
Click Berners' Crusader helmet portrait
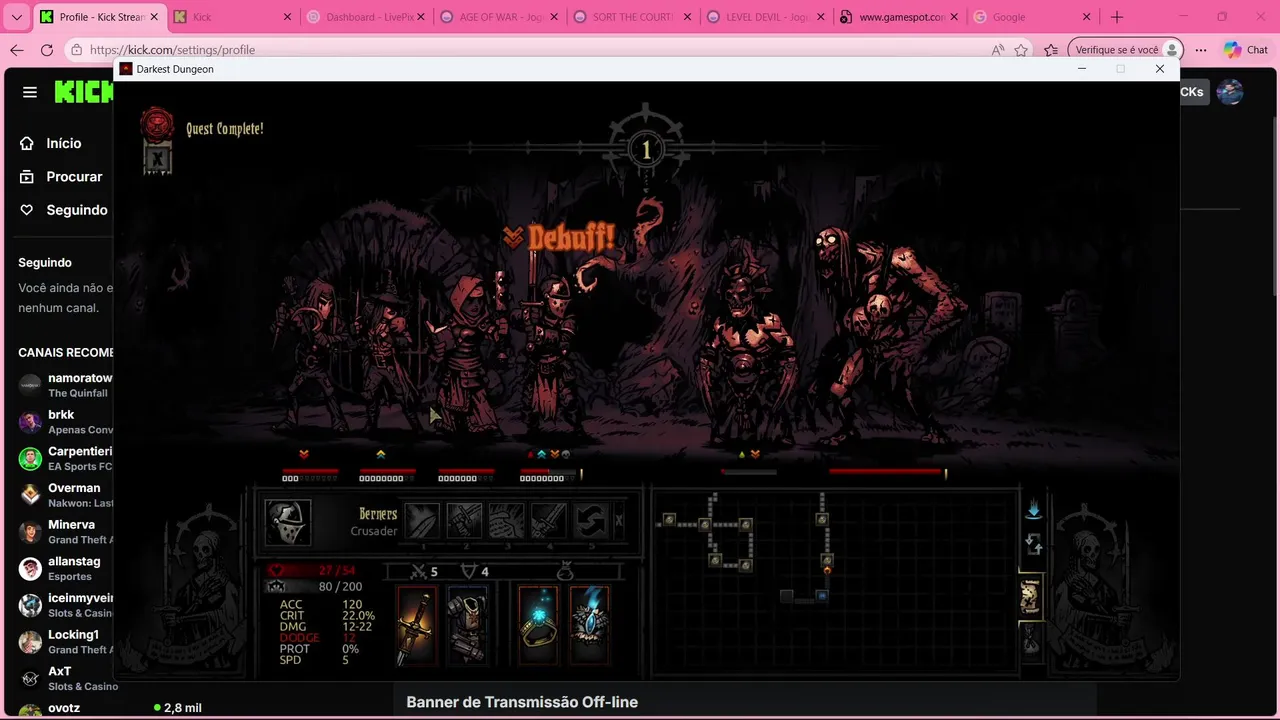[x=288, y=522]
